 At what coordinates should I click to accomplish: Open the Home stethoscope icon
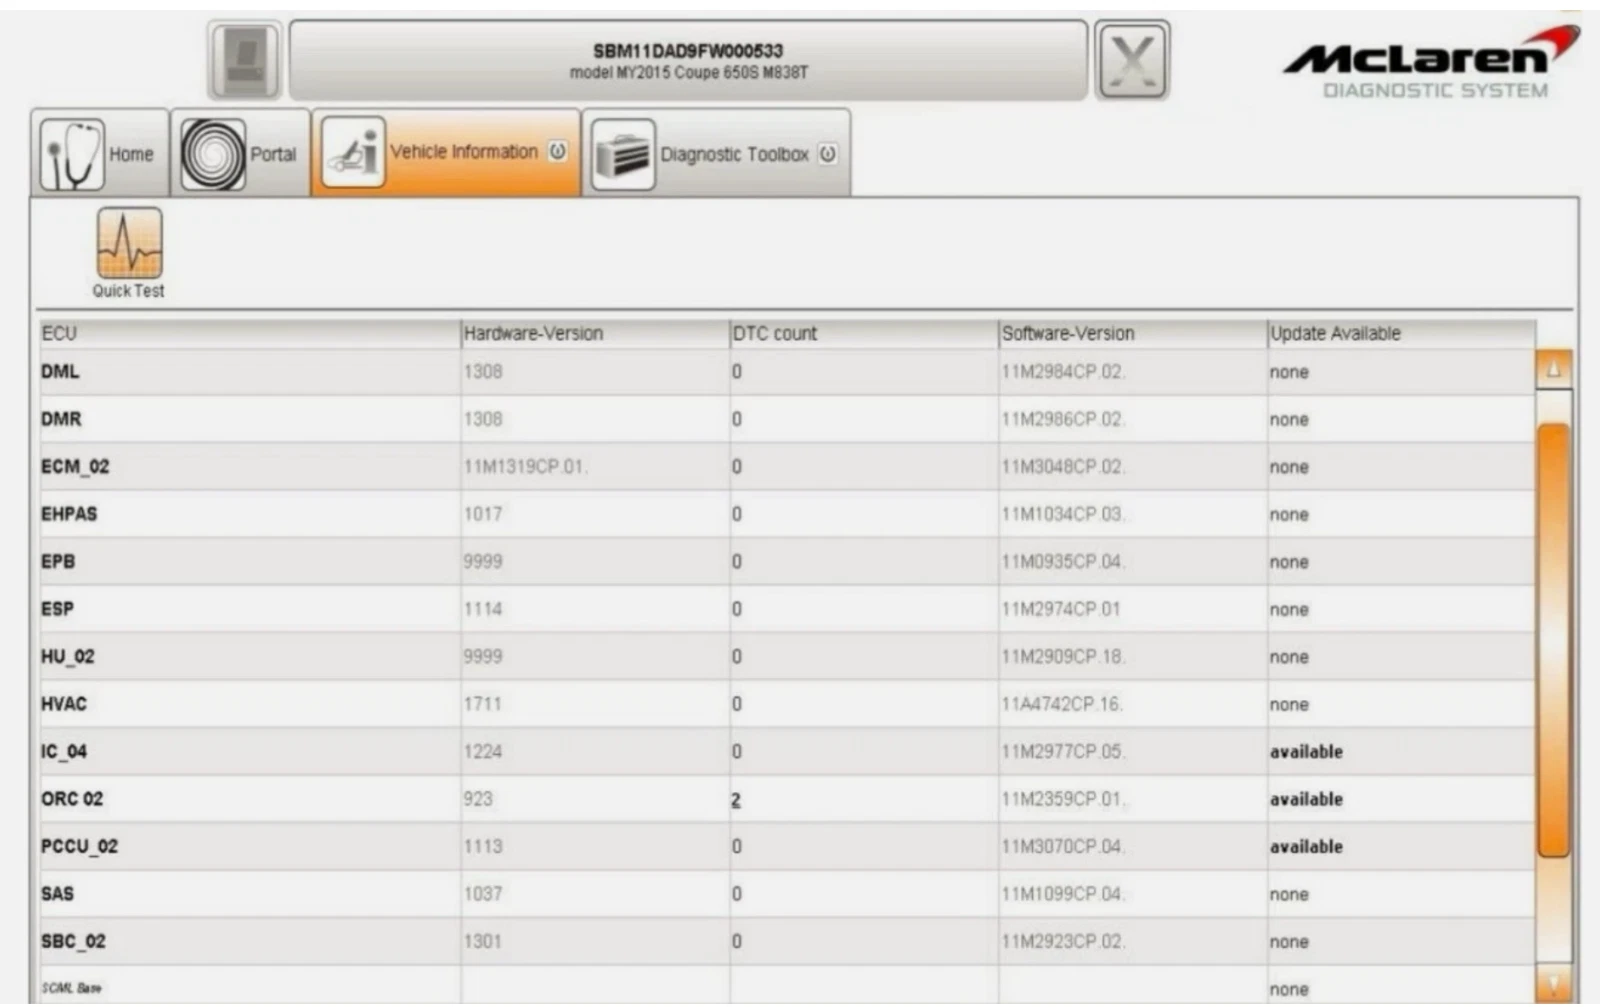pyautogui.click(x=71, y=156)
